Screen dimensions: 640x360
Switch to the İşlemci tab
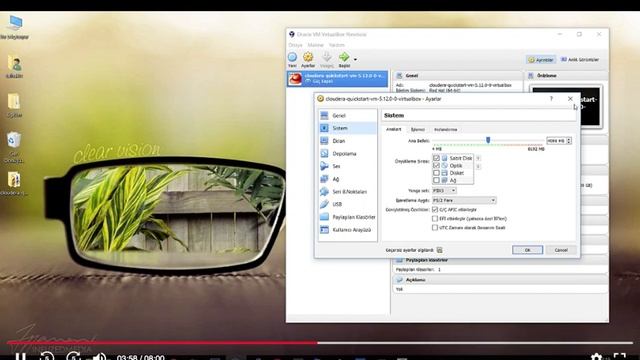pyautogui.click(x=418, y=129)
